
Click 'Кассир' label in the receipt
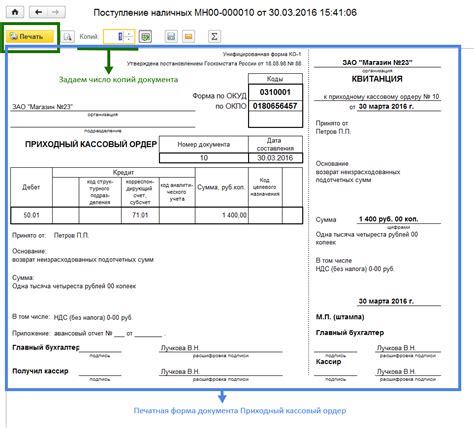(x=328, y=362)
